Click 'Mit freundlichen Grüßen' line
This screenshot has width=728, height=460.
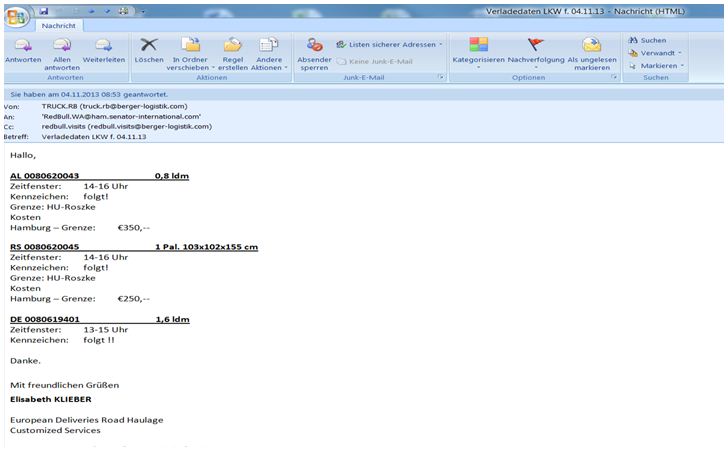tap(65, 385)
